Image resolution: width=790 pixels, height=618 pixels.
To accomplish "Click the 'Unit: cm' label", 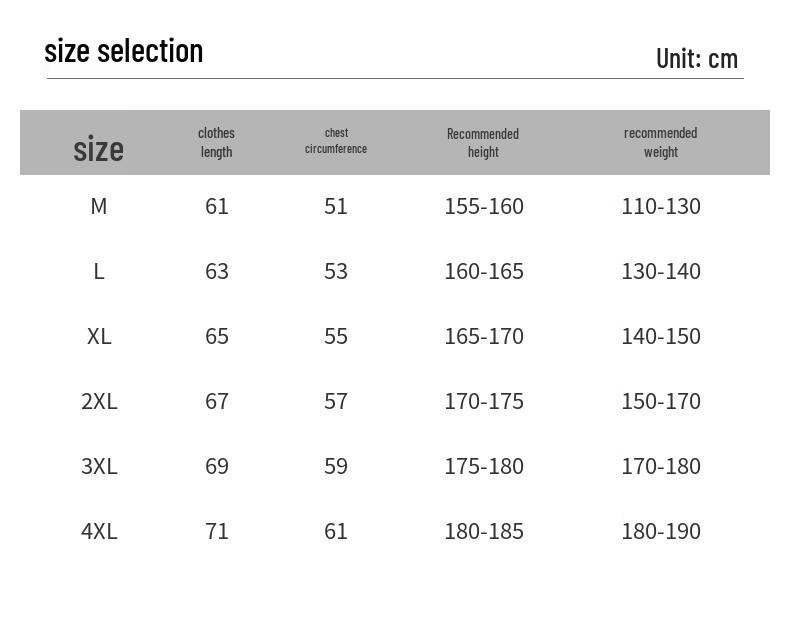I will tap(697, 59).
